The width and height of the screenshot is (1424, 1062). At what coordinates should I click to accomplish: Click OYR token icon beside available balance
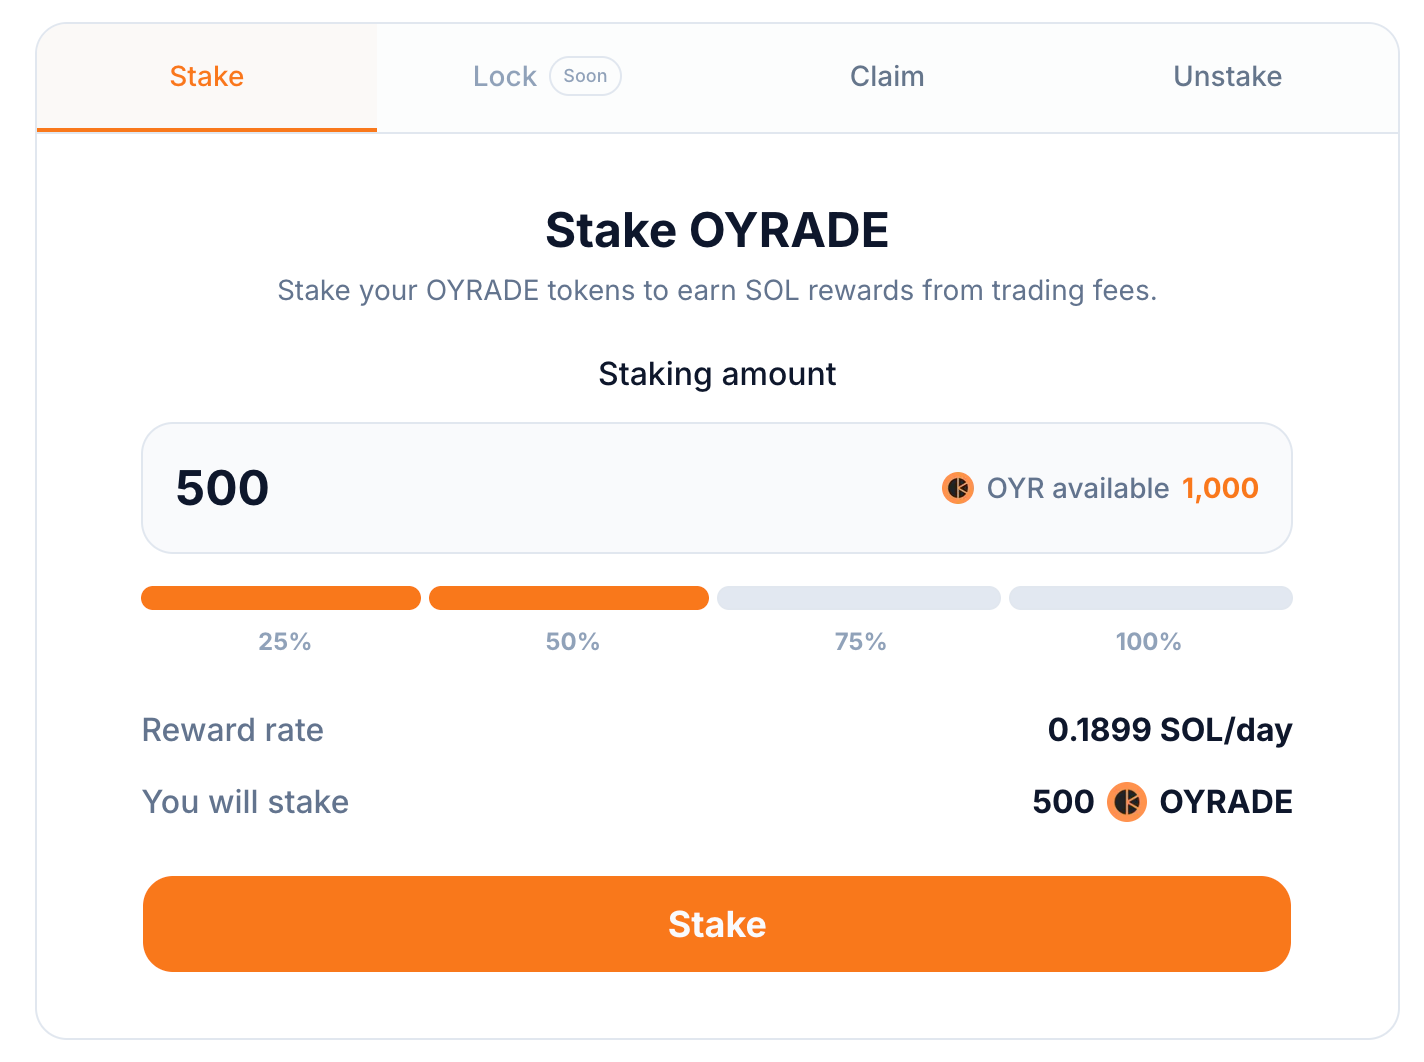click(x=958, y=488)
